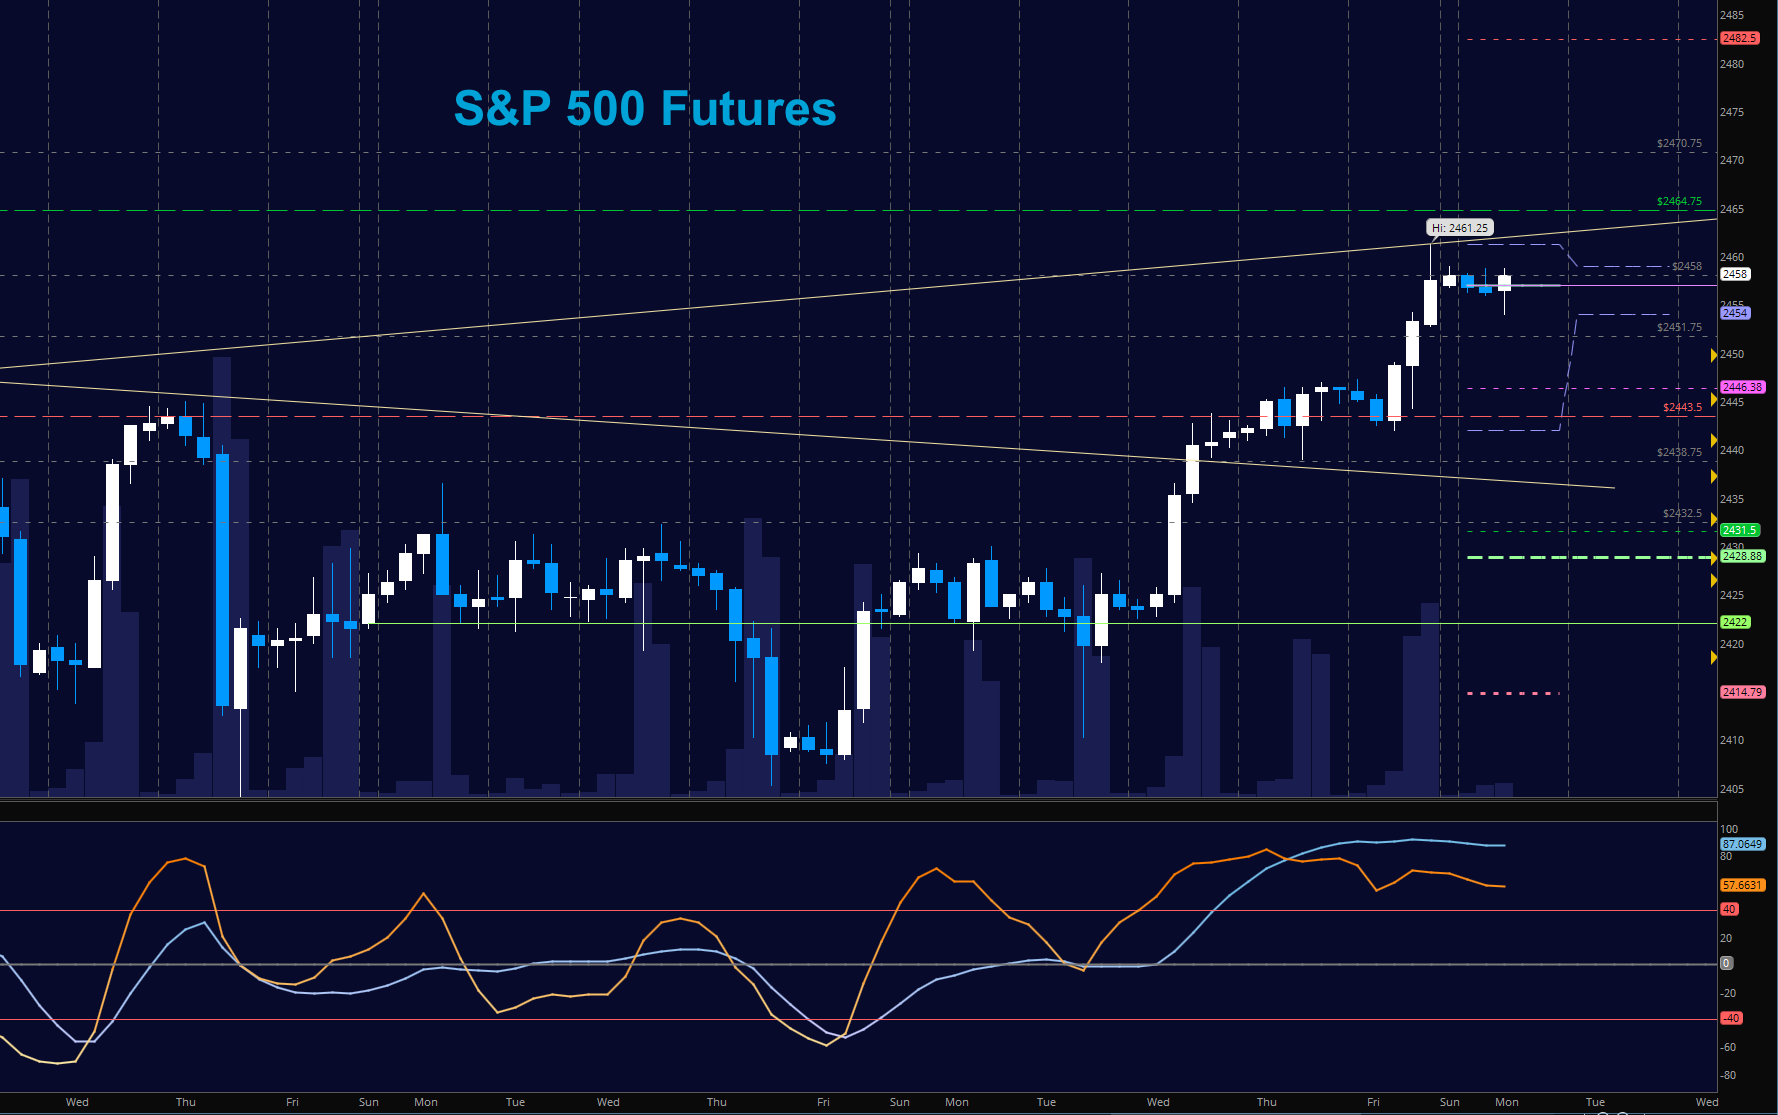Click the light green 2428.88 price tag

coord(1742,556)
